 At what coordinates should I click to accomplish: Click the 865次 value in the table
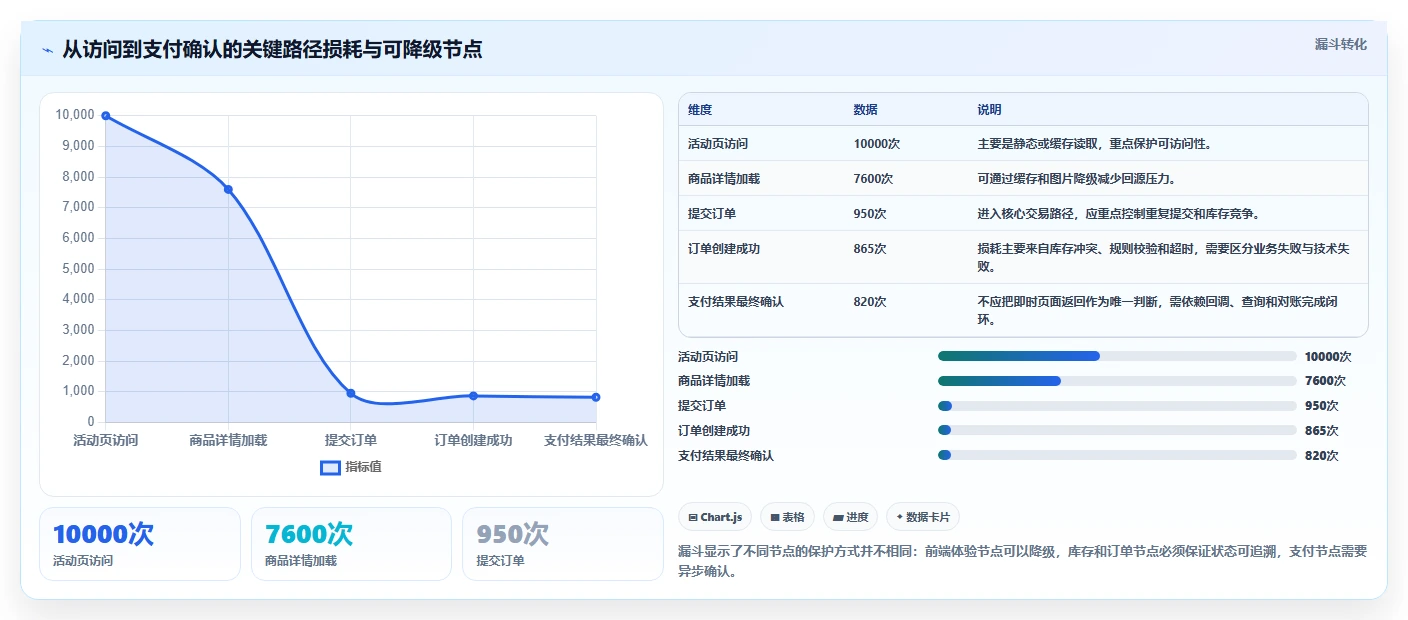(870, 249)
